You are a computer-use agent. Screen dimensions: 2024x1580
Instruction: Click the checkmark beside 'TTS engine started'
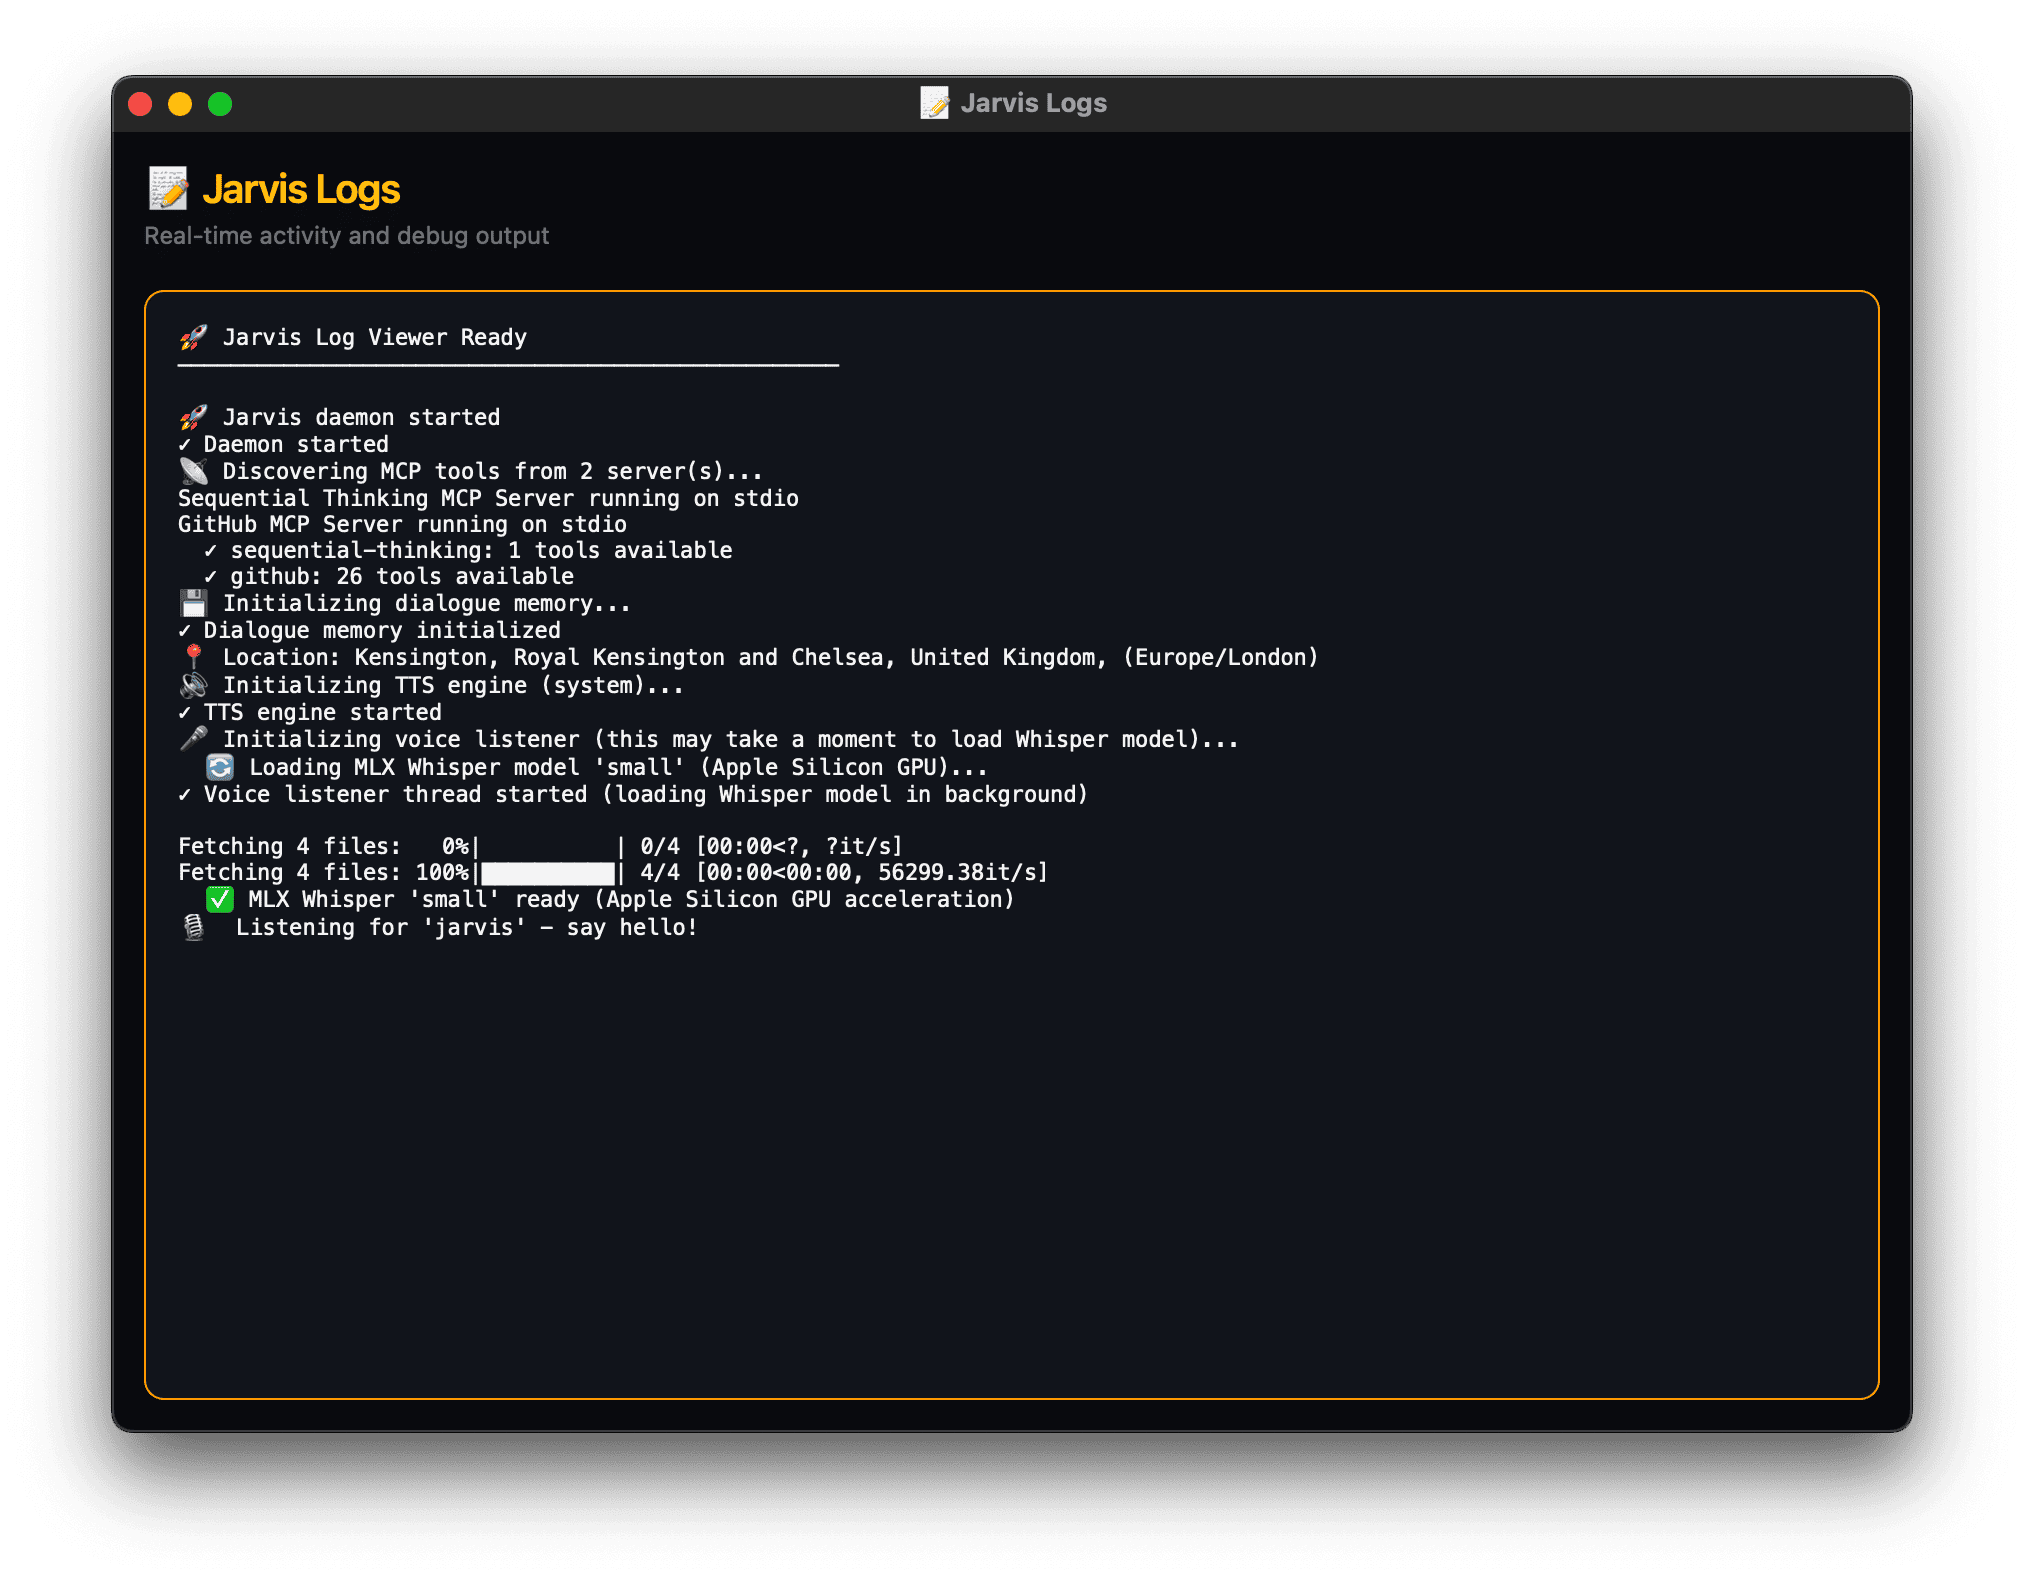pos(187,711)
